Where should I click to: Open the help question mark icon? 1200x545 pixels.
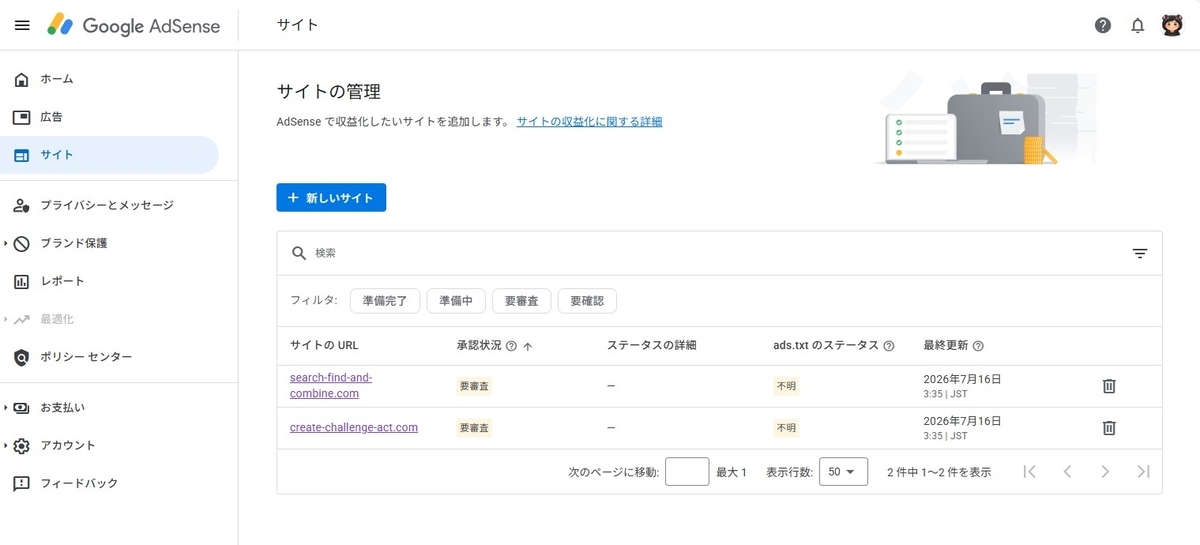pyautogui.click(x=1103, y=26)
